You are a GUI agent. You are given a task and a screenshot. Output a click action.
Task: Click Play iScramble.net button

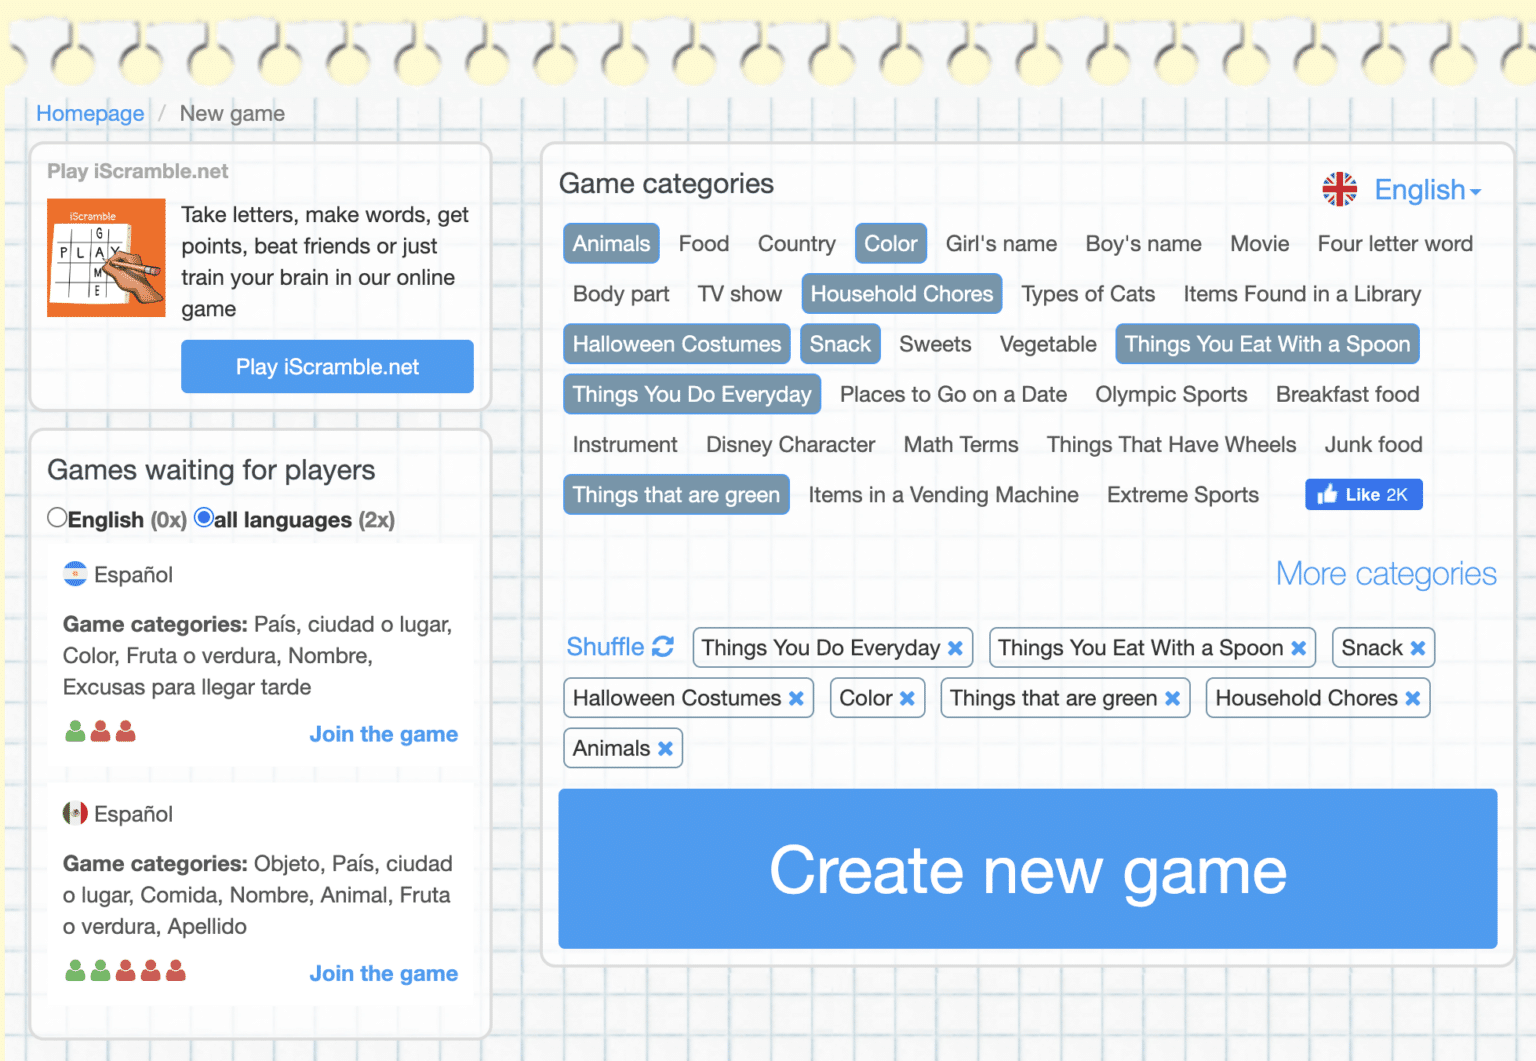click(x=327, y=366)
